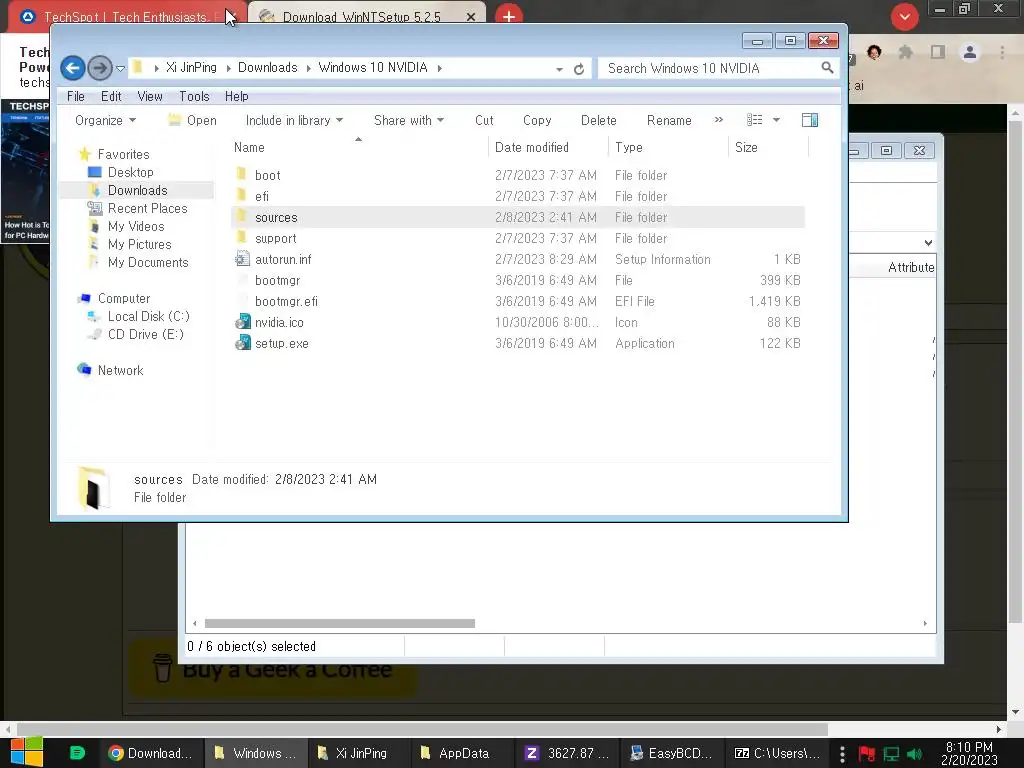Click the browser extensions puzzle icon
The height and width of the screenshot is (768, 1024).
tap(905, 52)
